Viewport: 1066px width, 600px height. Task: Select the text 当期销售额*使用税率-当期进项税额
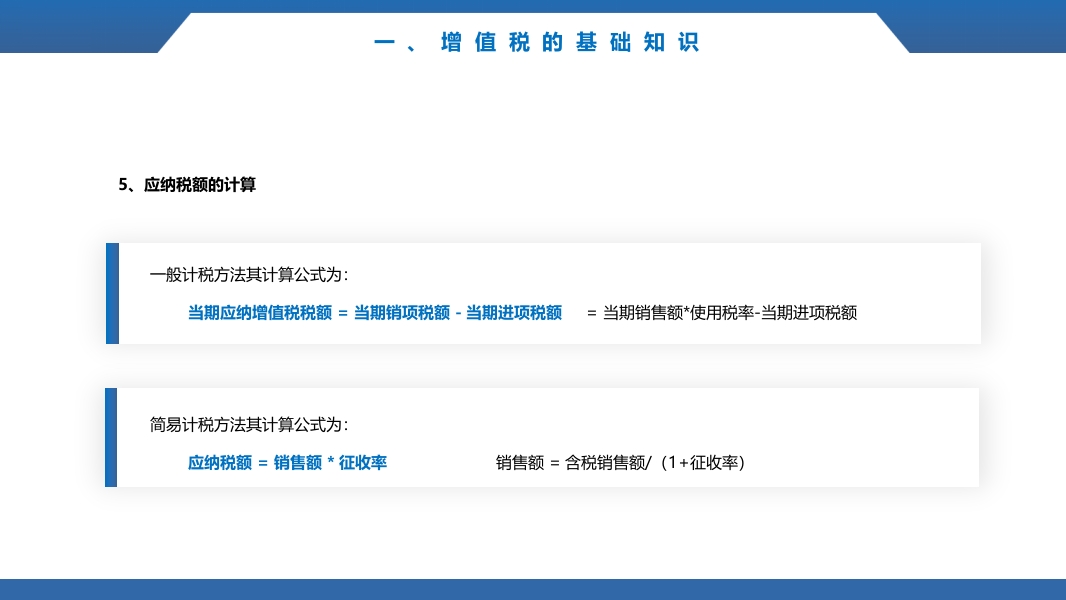729,312
